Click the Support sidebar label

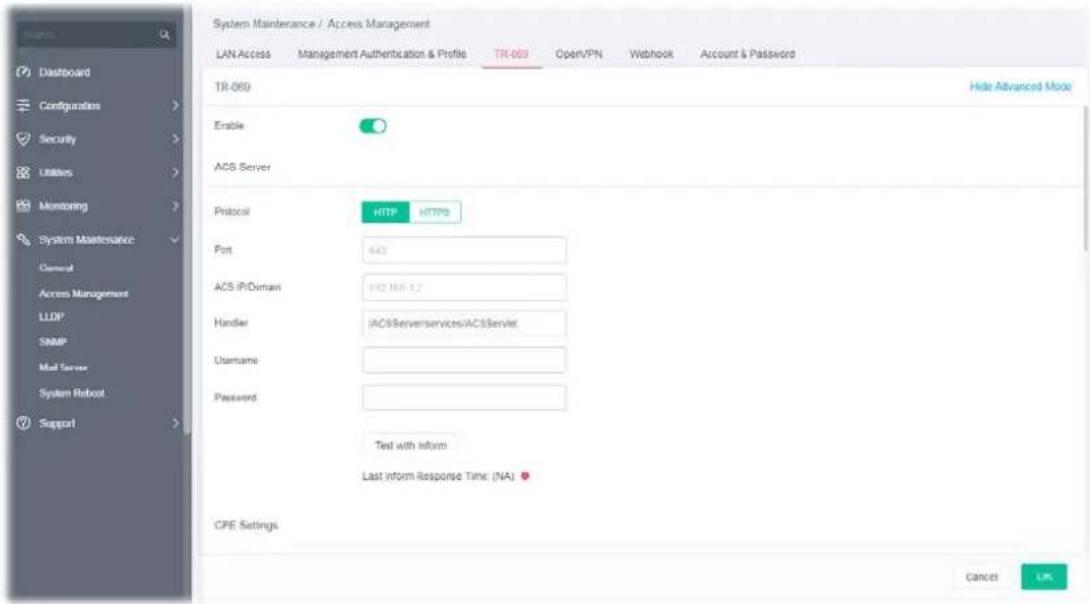click(57, 423)
